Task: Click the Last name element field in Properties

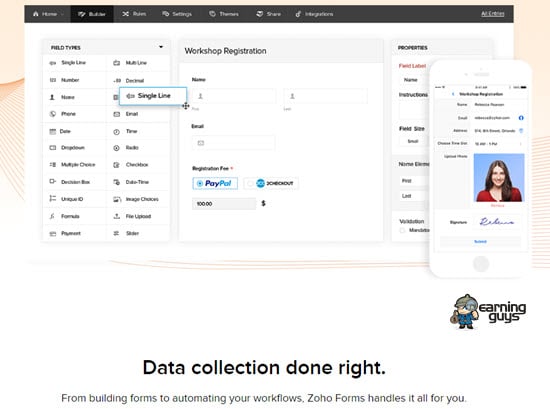Action: (414, 196)
